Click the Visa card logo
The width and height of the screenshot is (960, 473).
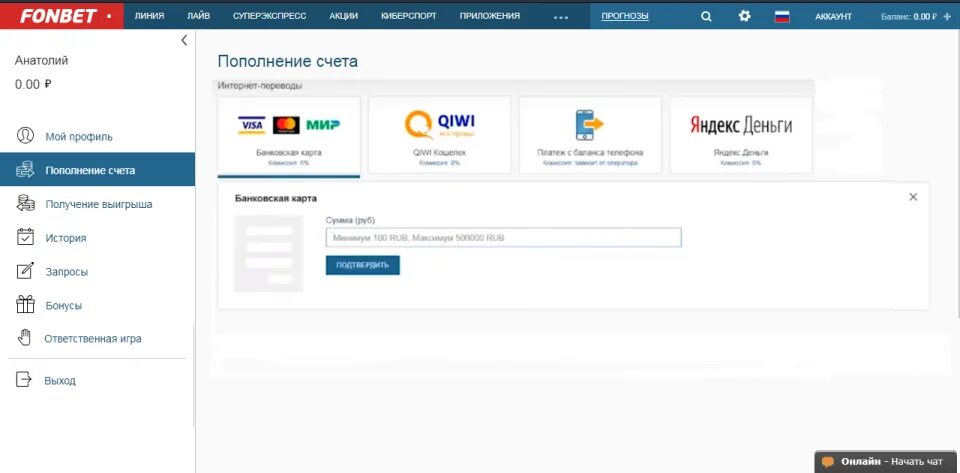point(251,125)
